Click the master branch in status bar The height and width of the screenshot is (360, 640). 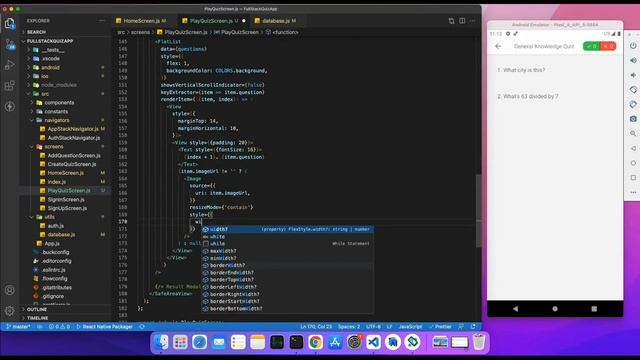click(x=18, y=327)
